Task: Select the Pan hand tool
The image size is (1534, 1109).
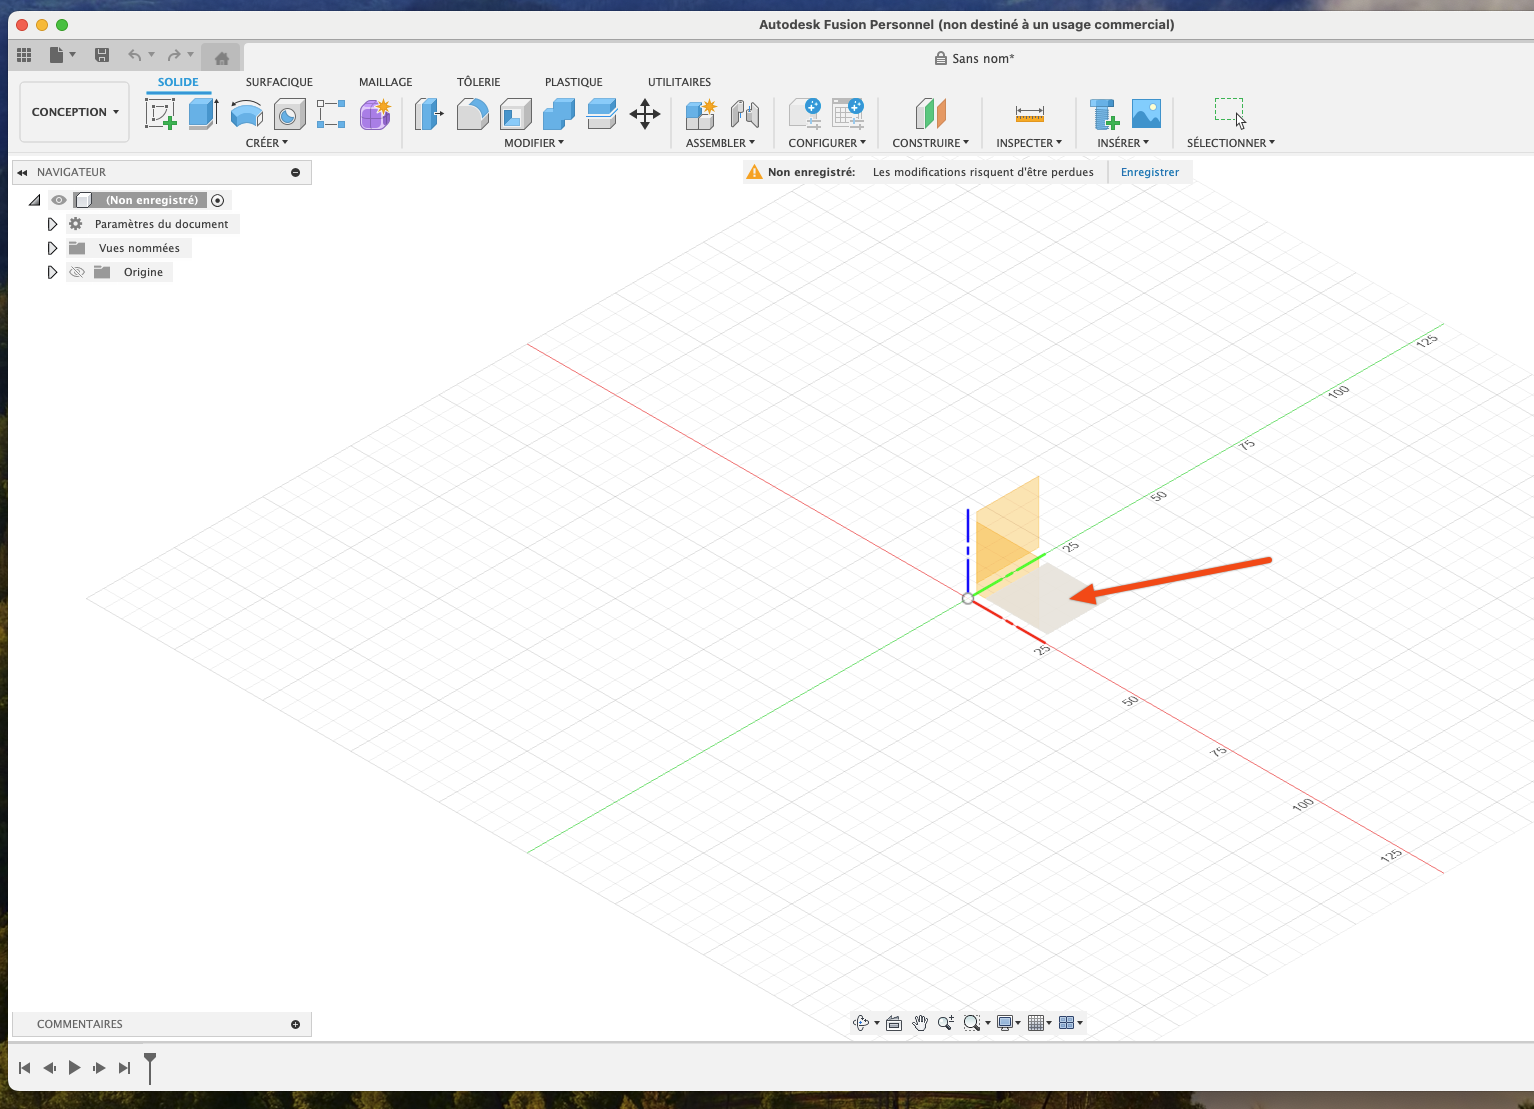Action: tap(920, 1023)
